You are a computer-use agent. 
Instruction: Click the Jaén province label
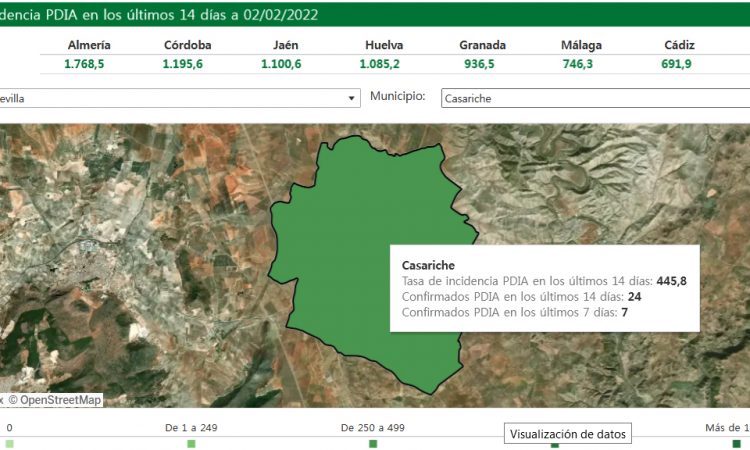coord(285,45)
